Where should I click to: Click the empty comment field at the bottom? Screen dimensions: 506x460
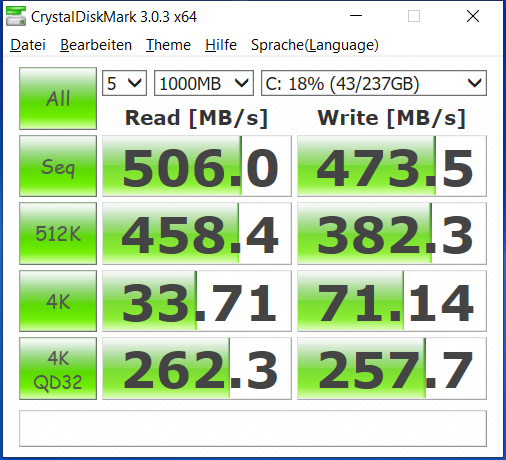point(253,429)
